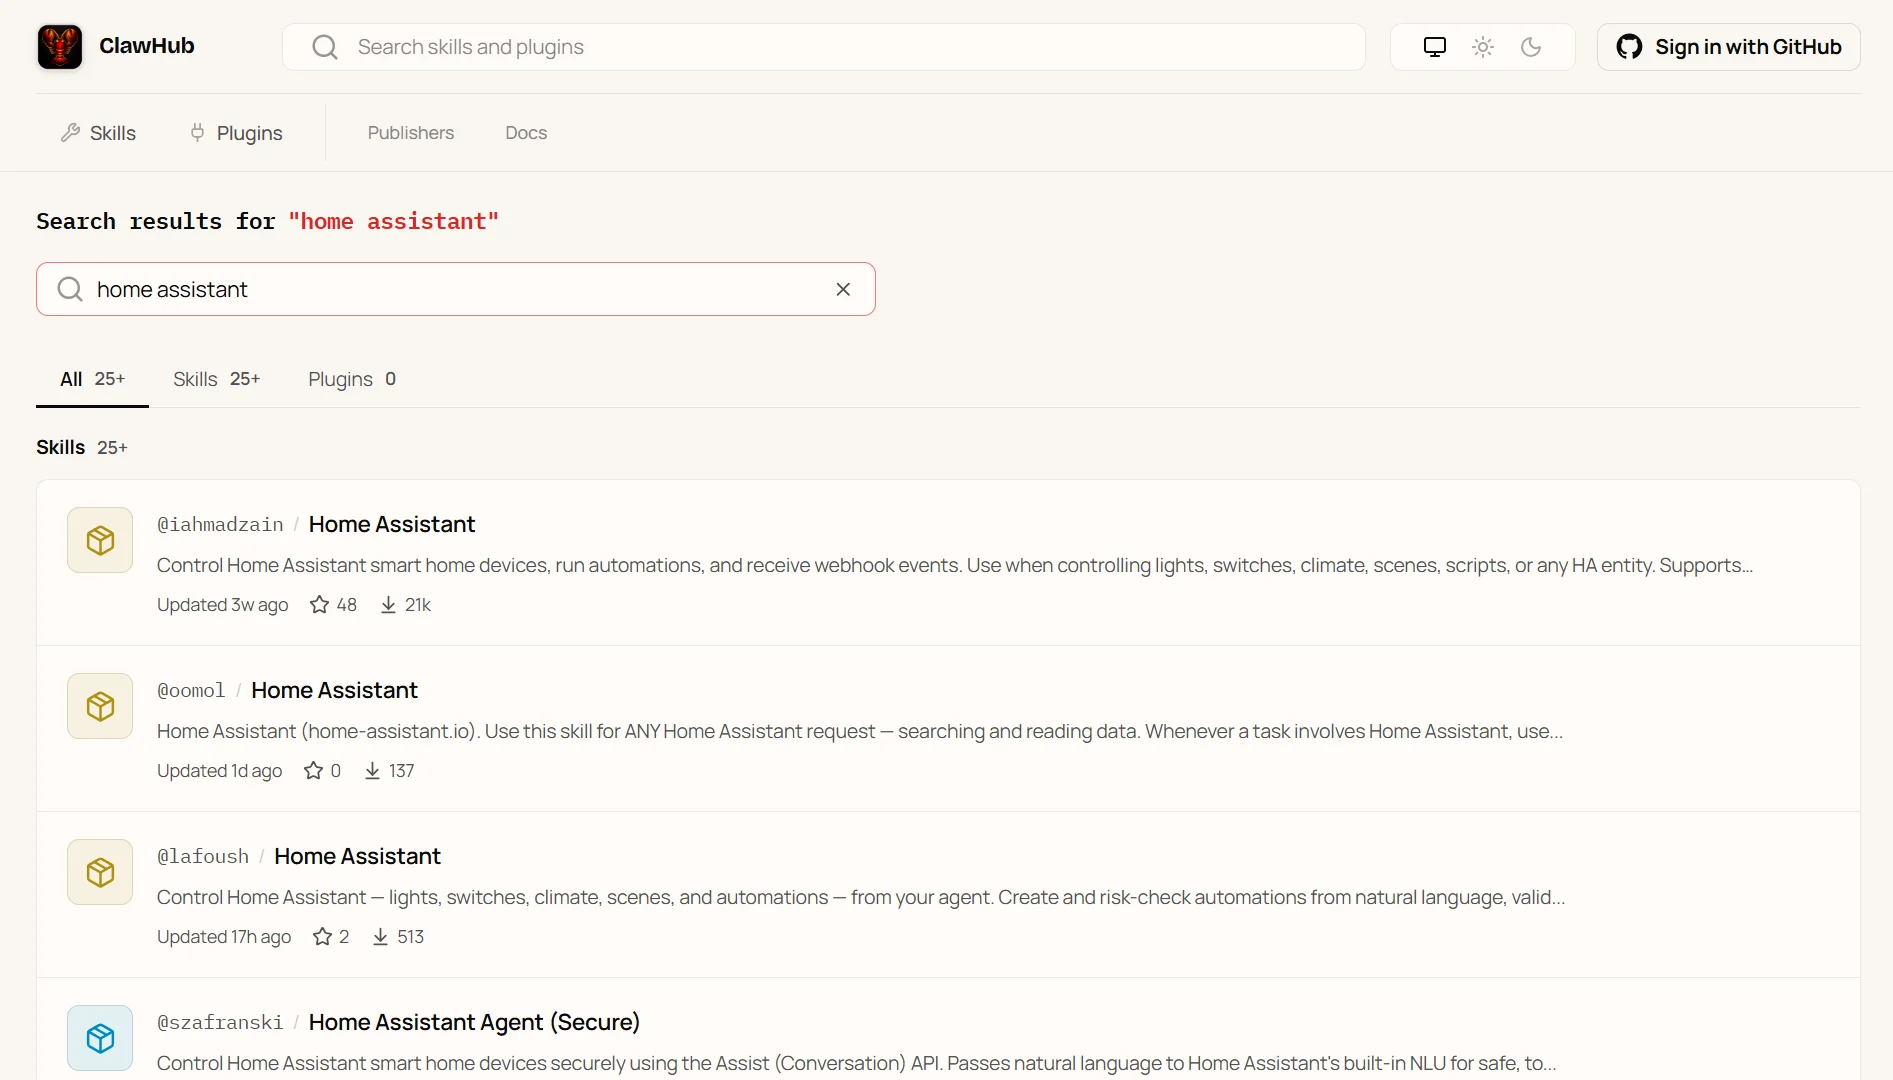
Task: Click 'Updated 3w ago' text
Action: 222,604
